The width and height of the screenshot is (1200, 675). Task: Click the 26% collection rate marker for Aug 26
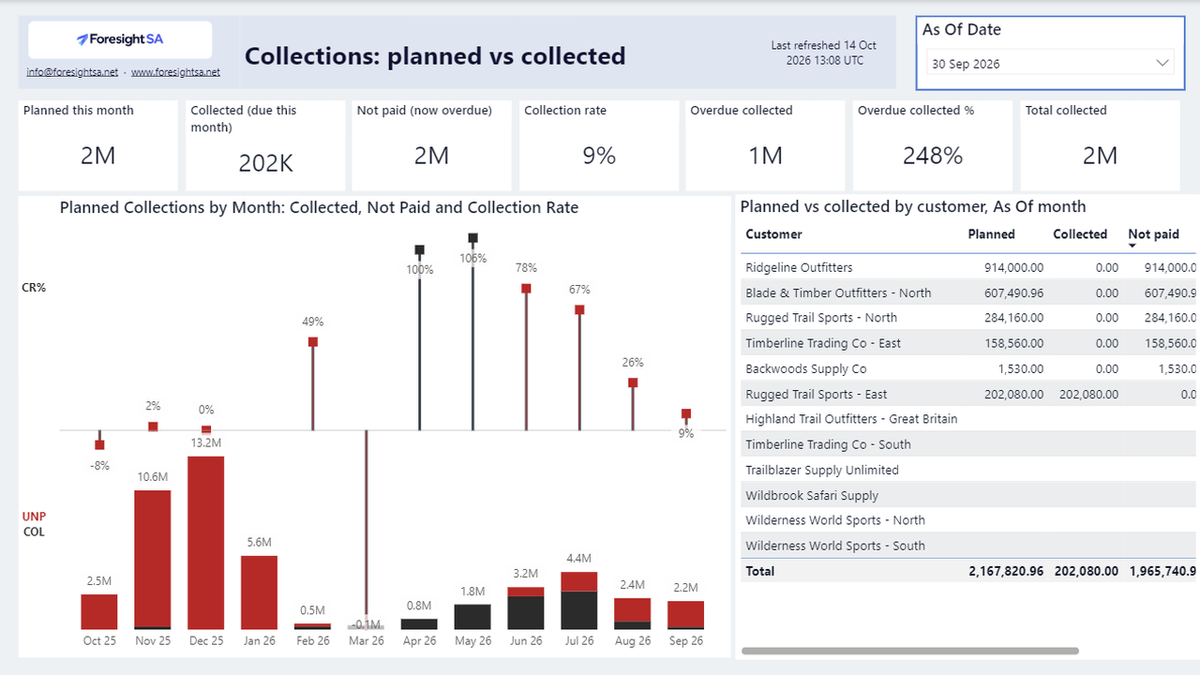pos(632,382)
